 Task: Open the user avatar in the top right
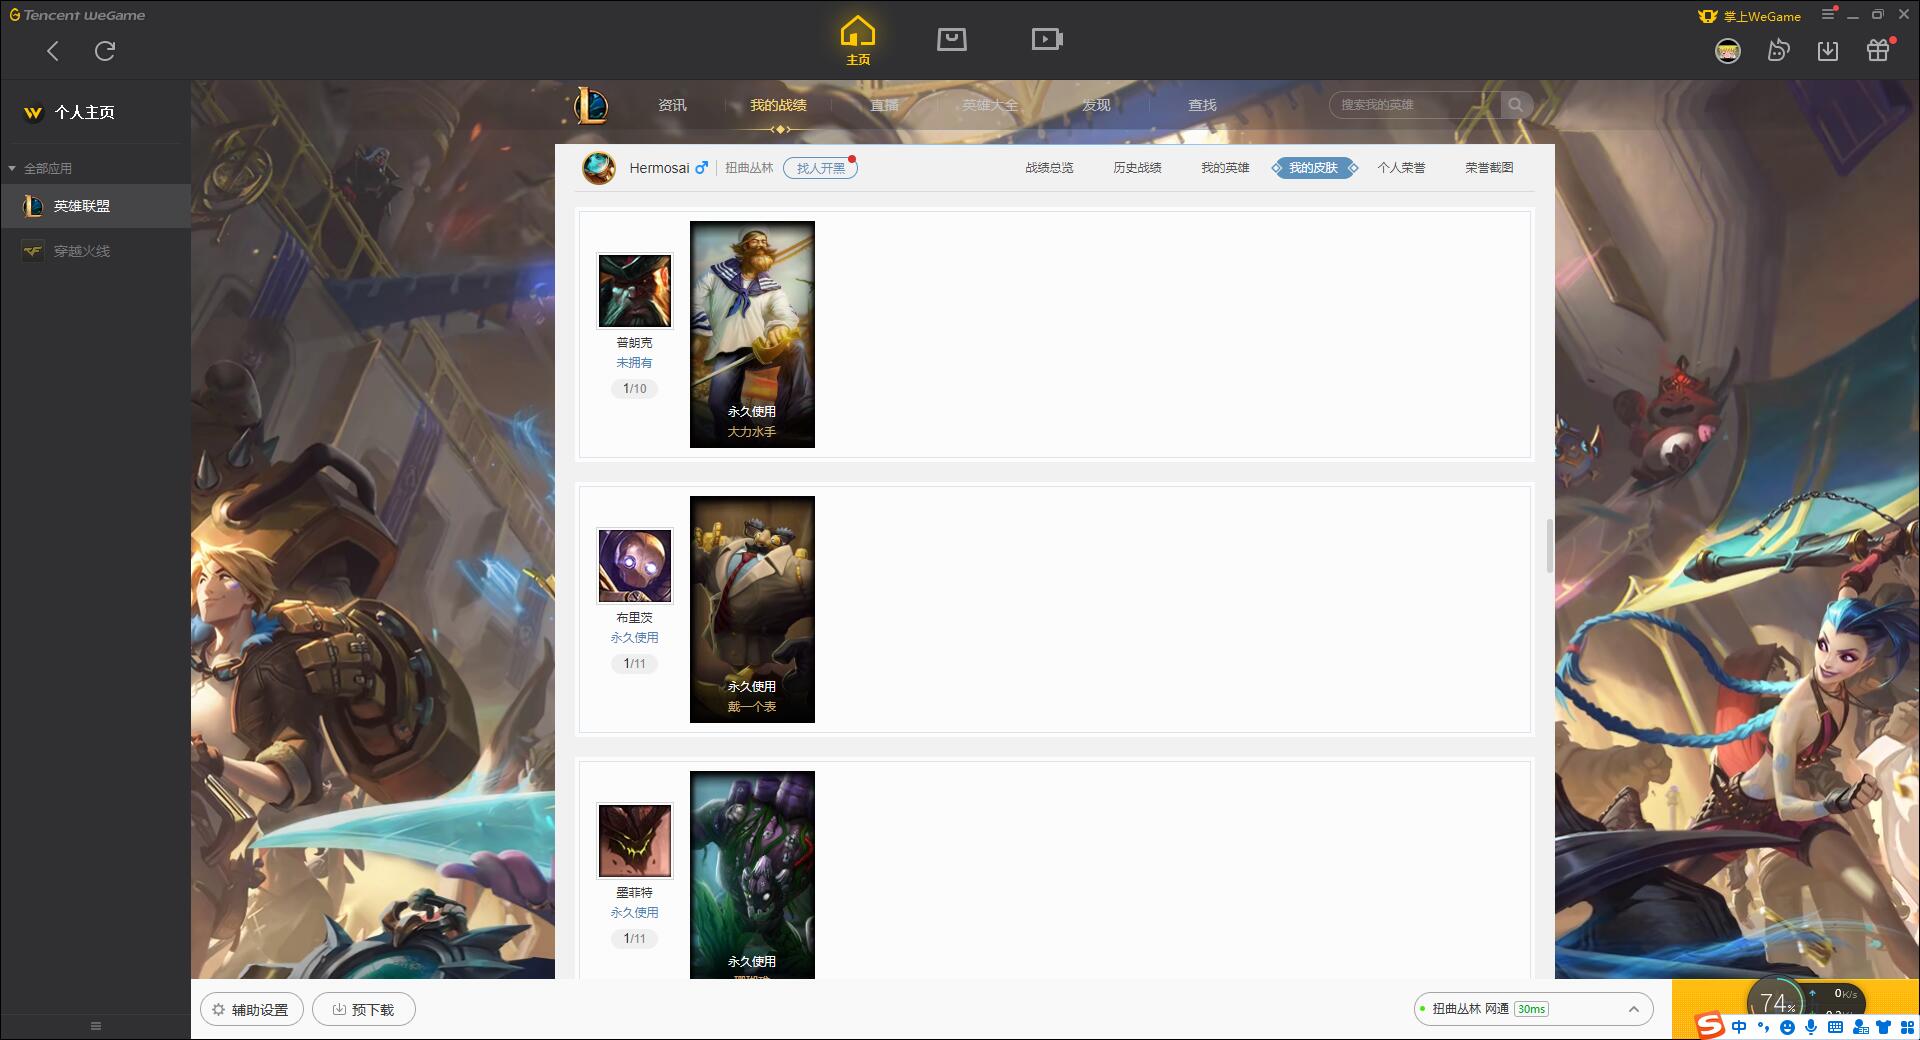pyautogui.click(x=1728, y=51)
